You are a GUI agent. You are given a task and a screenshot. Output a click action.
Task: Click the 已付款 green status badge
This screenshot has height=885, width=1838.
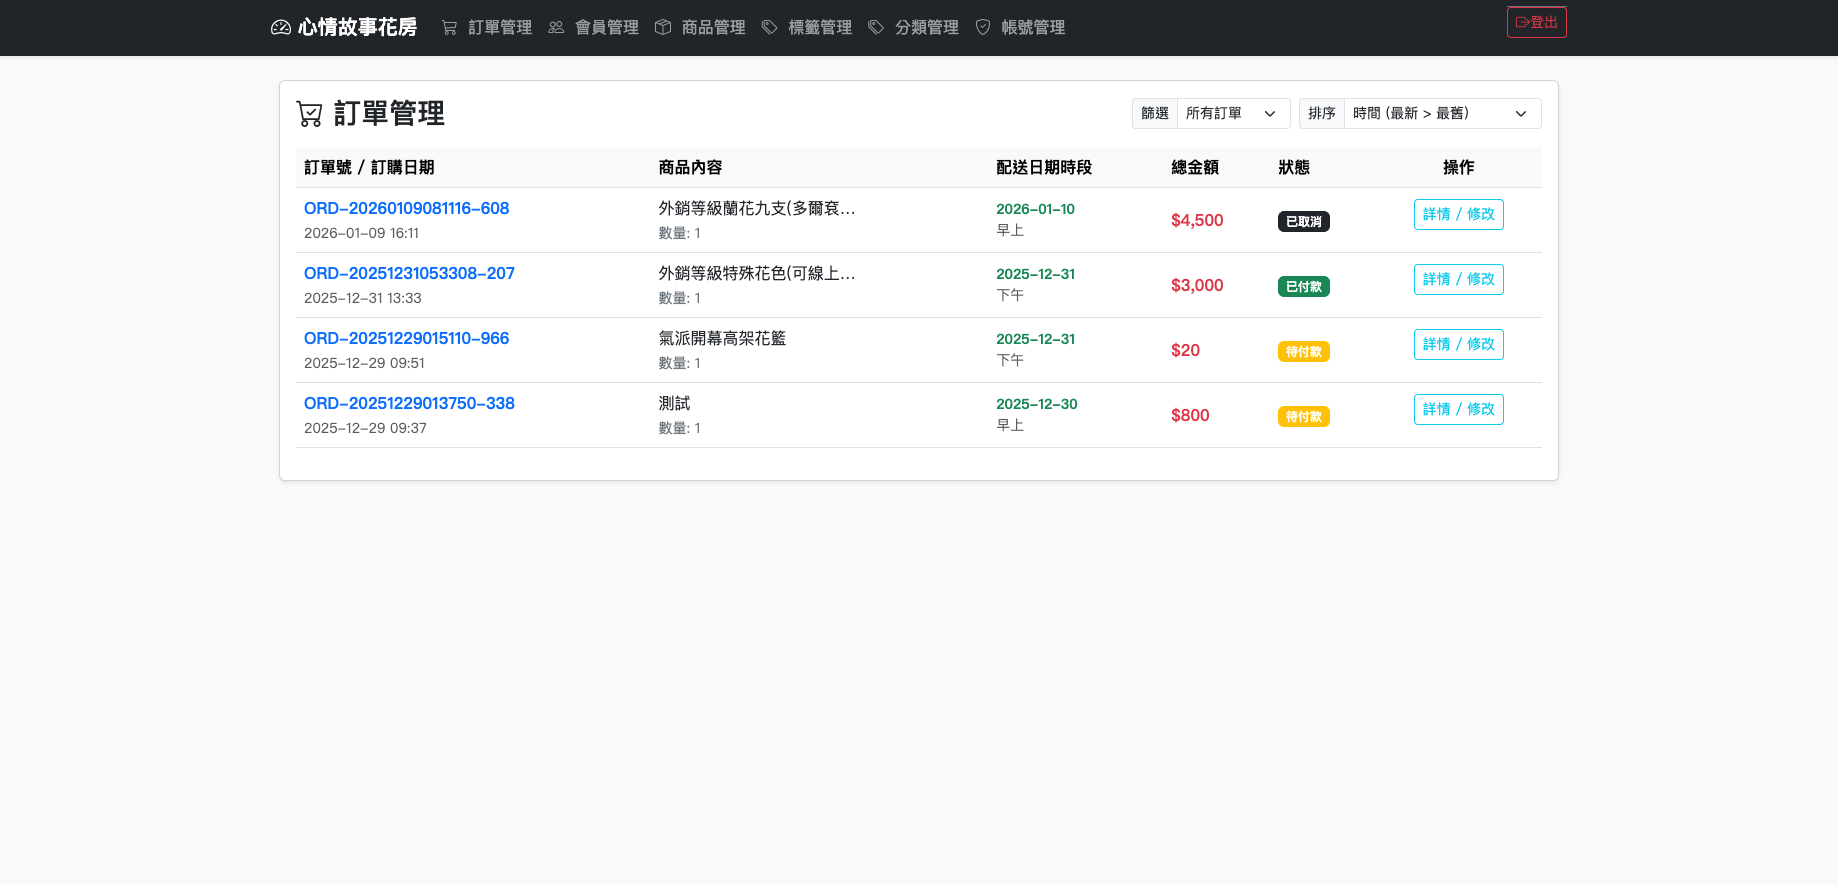[x=1303, y=286]
